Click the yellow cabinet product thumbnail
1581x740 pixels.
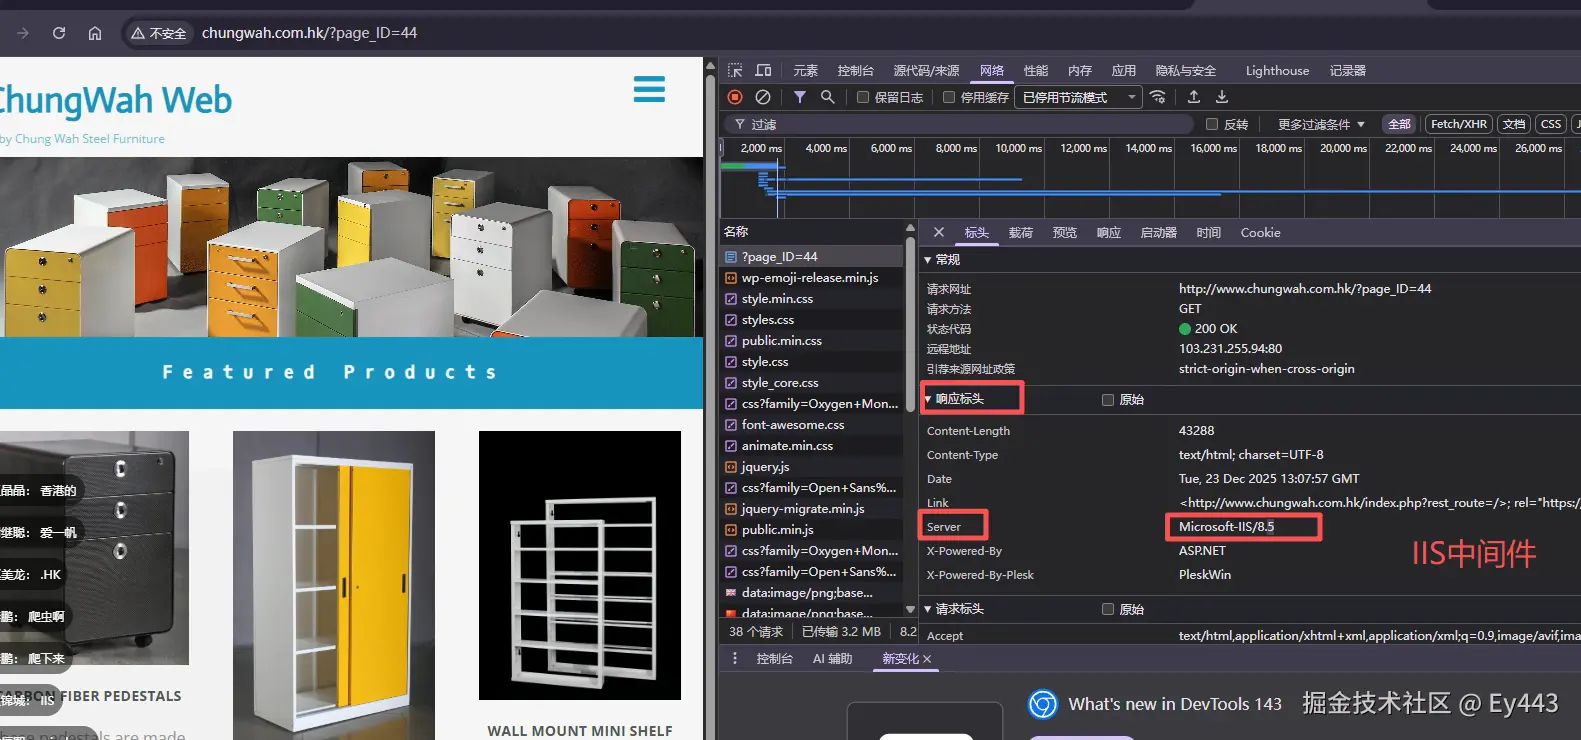[334, 585]
